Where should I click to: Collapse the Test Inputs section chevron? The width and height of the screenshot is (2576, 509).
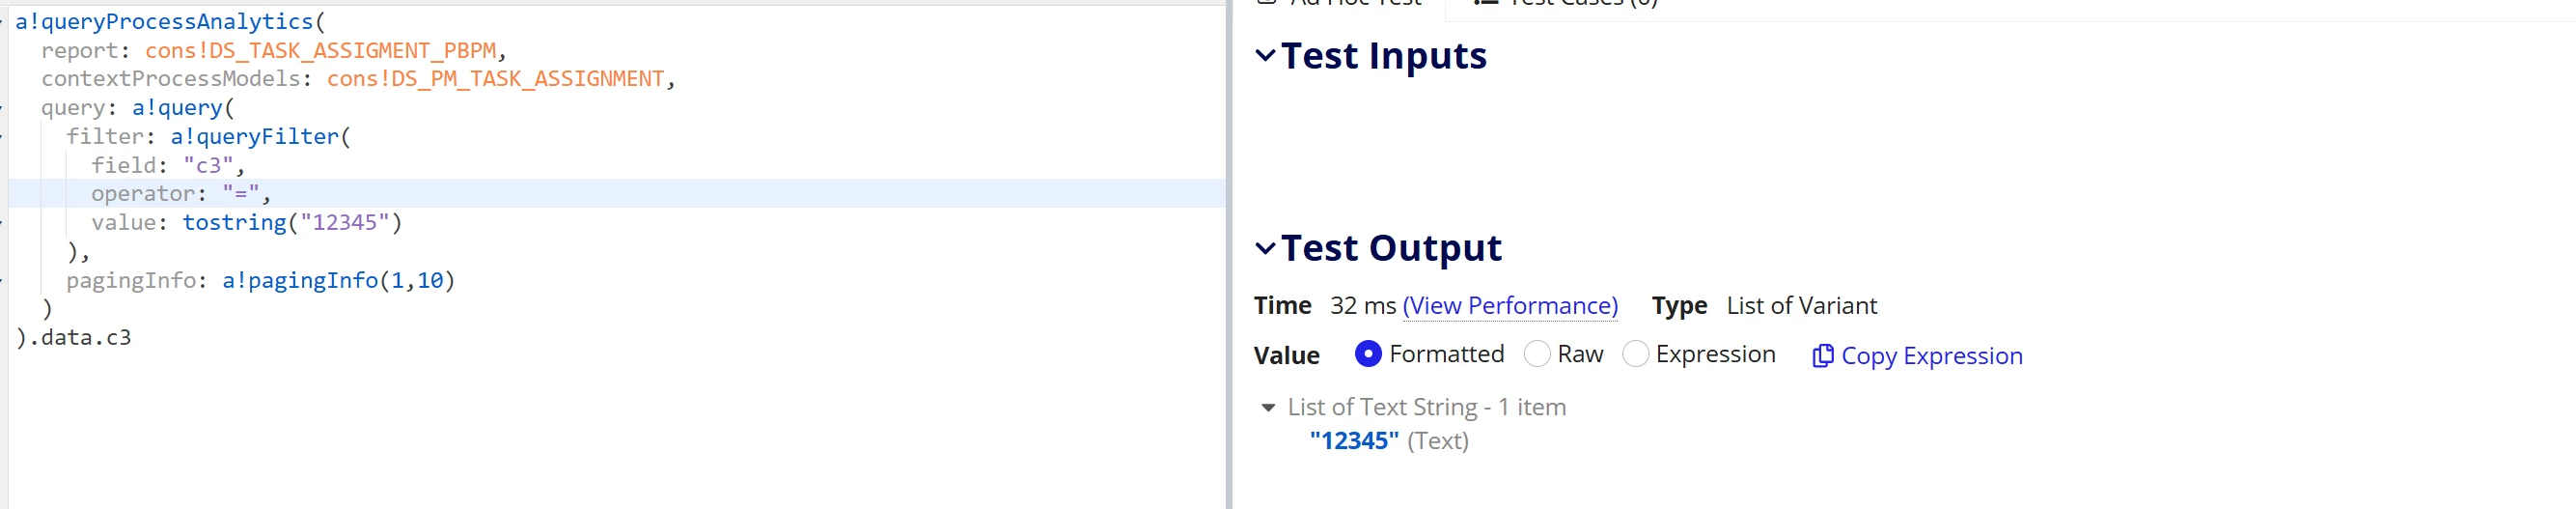(1265, 55)
